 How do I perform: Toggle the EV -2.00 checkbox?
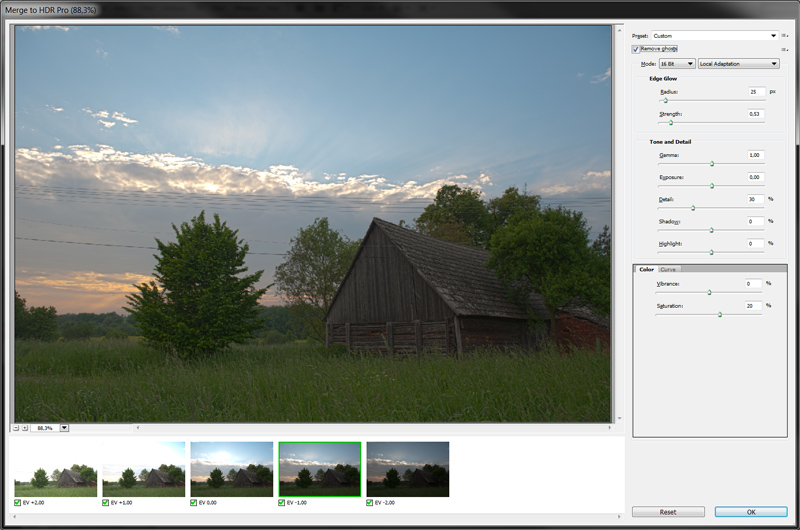click(370, 502)
